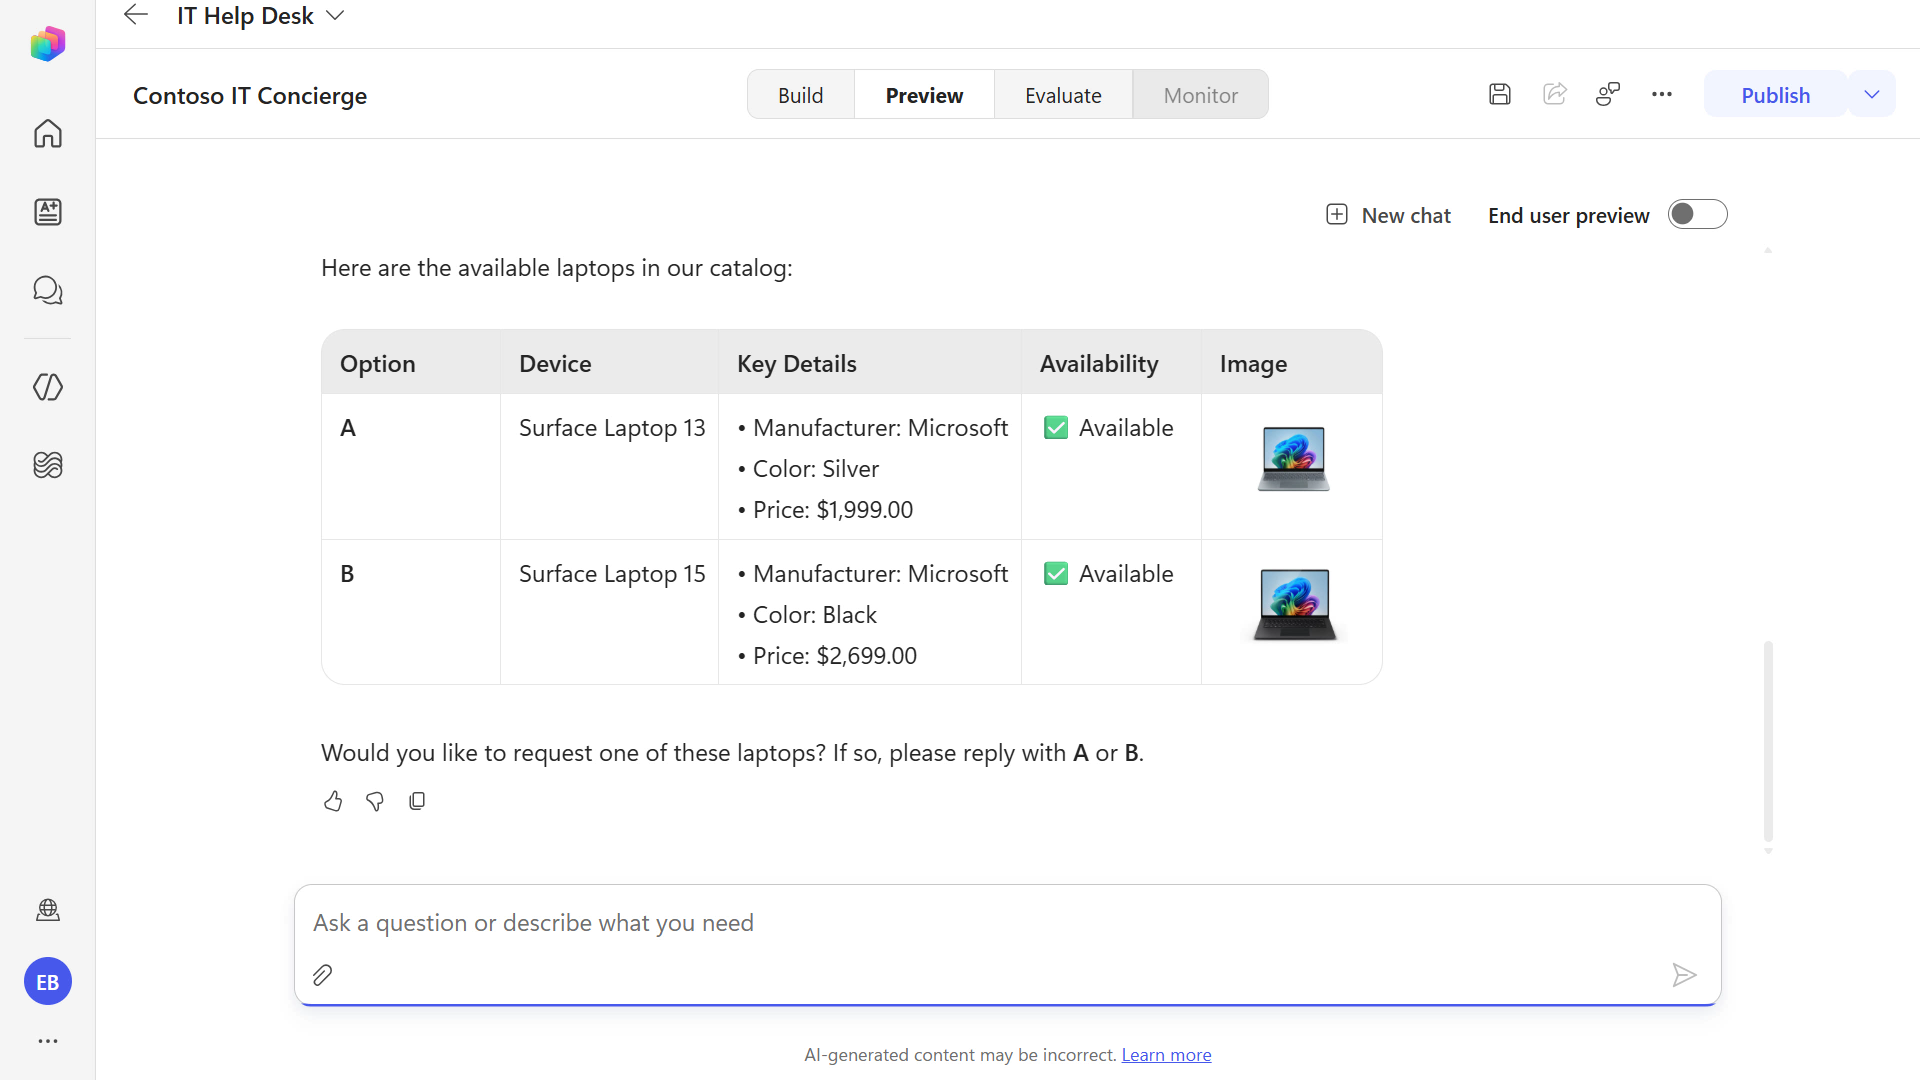Attach a file with the paperclip icon
Image resolution: width=1920 pixels, height=1080 pixels.
tap(322, 975)
